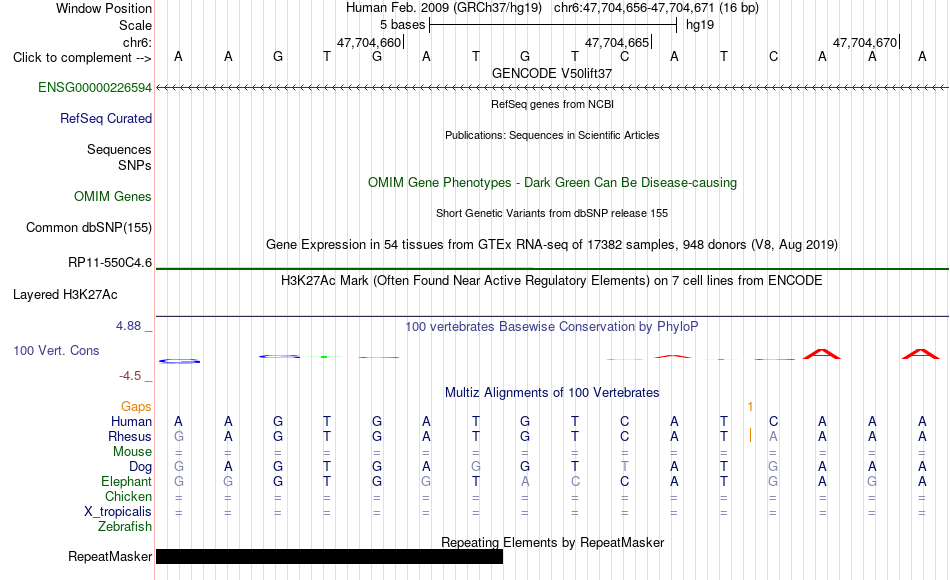950x580 pixels.
Task: Click the Elephant species row label
Action: click(x=126, y=482)
